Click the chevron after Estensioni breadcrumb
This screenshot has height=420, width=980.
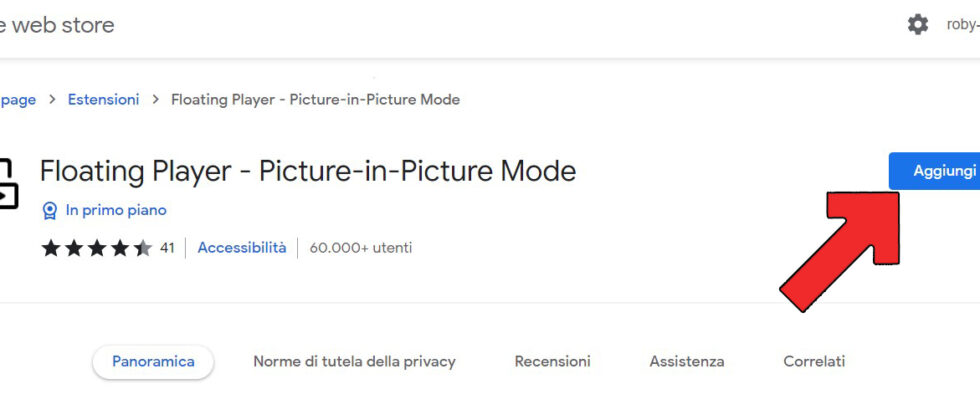[x=155, y=100]
